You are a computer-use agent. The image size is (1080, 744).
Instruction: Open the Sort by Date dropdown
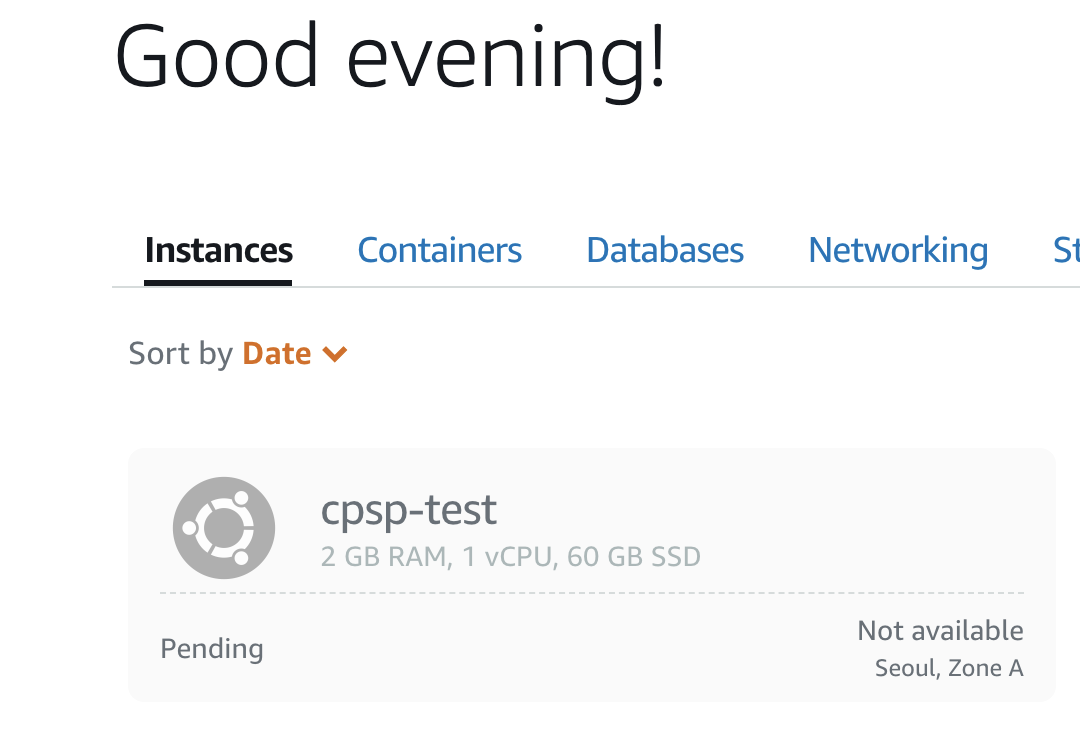(238, 353)
